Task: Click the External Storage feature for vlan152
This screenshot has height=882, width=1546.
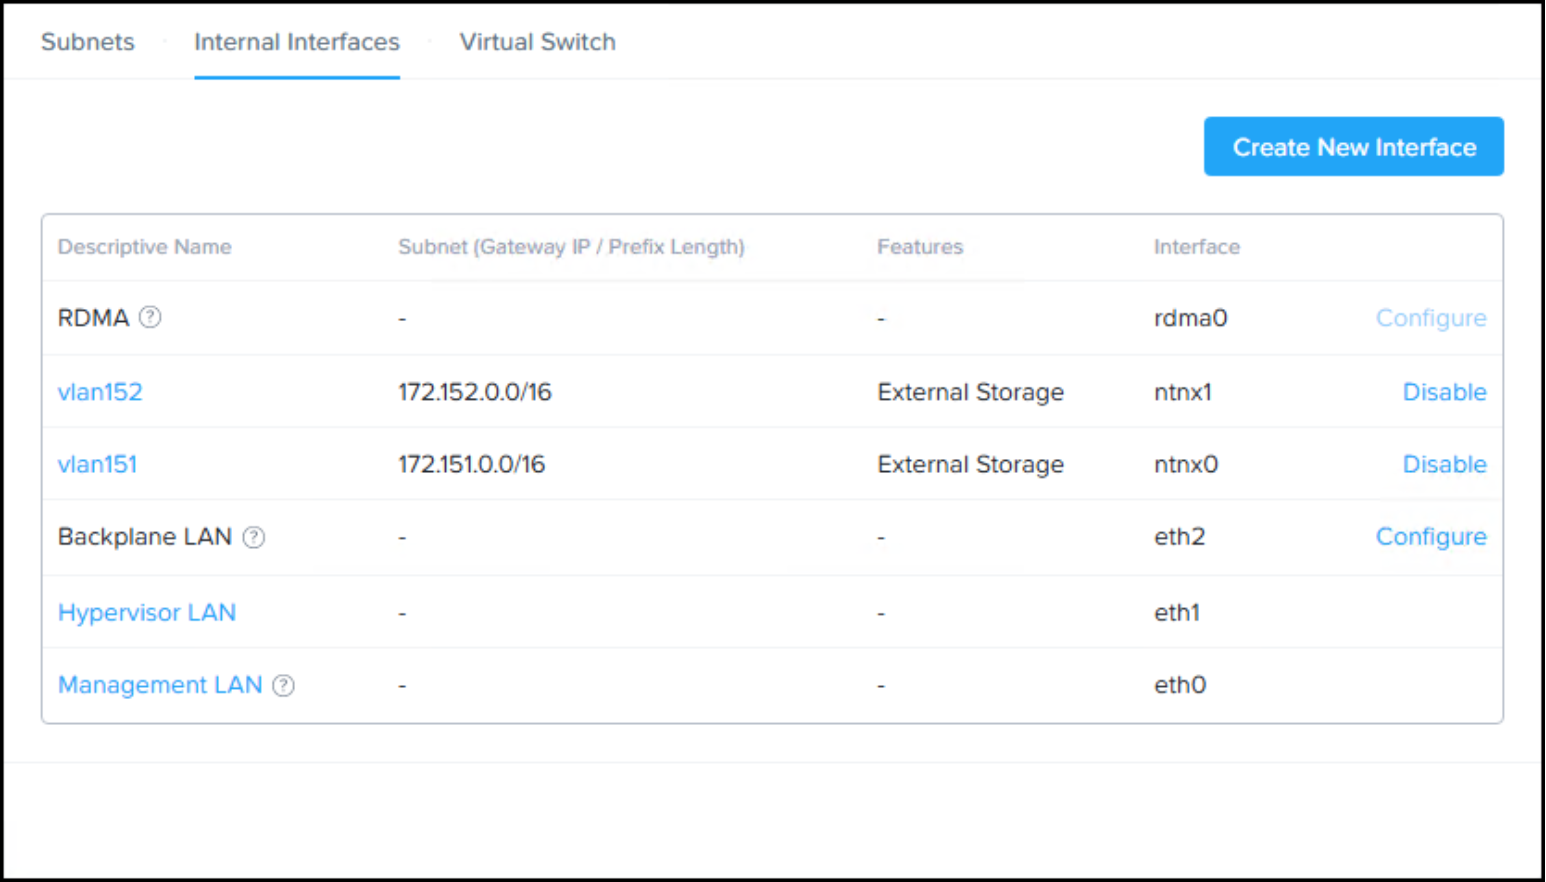Action: point(970,392)
